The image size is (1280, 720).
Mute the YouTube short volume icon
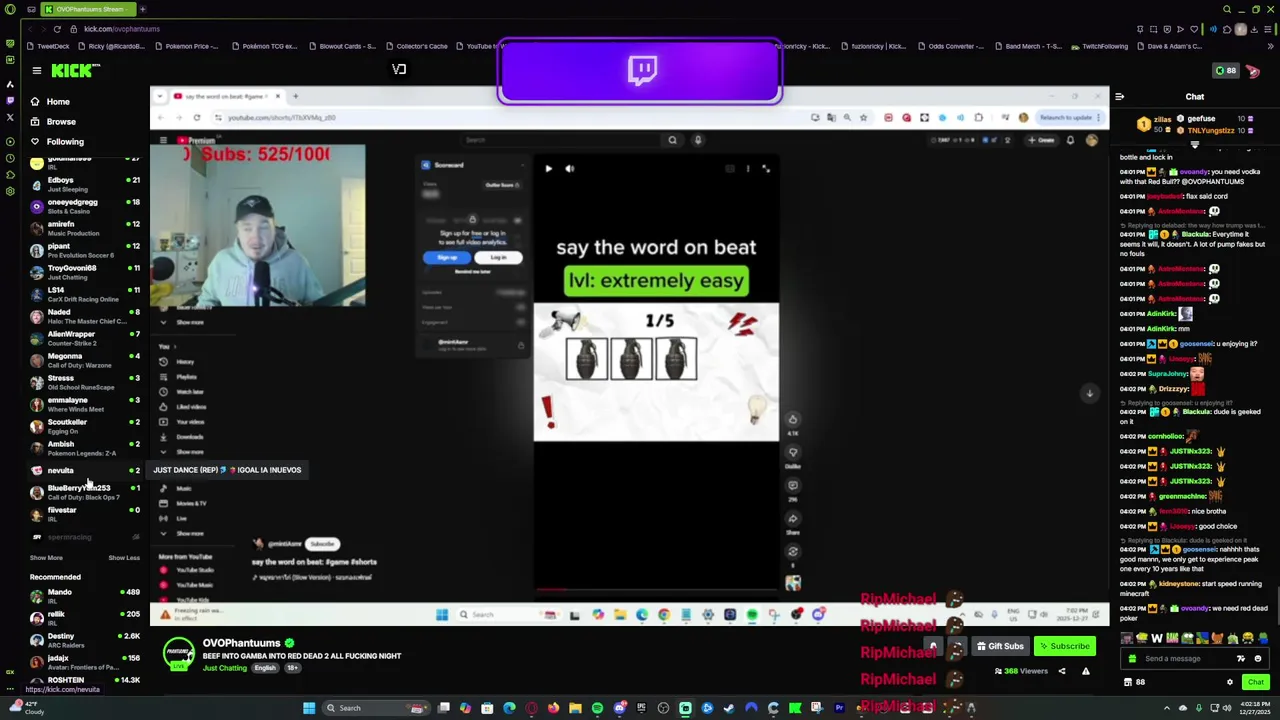pos(570,169)
